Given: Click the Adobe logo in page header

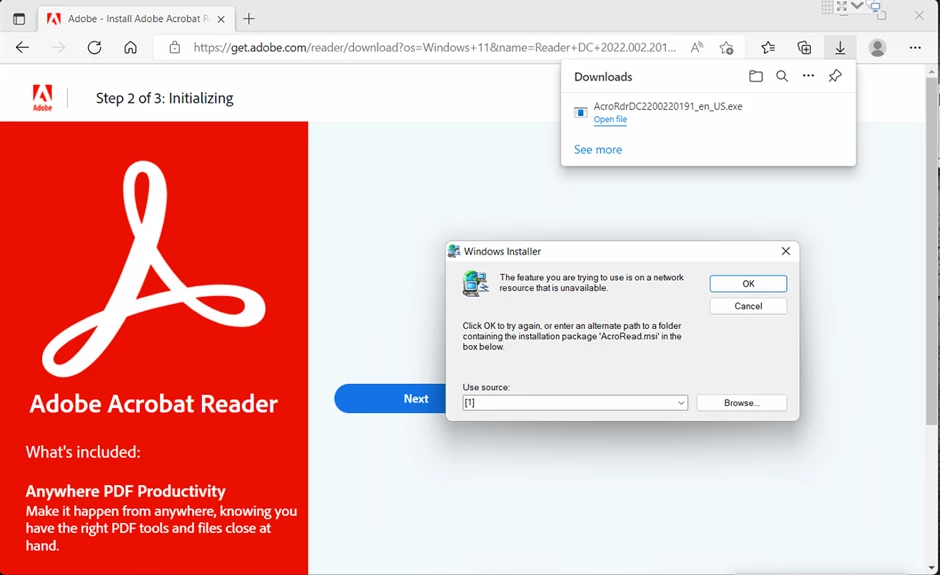Looking at the screenshot, I should (x=42, y=98).
